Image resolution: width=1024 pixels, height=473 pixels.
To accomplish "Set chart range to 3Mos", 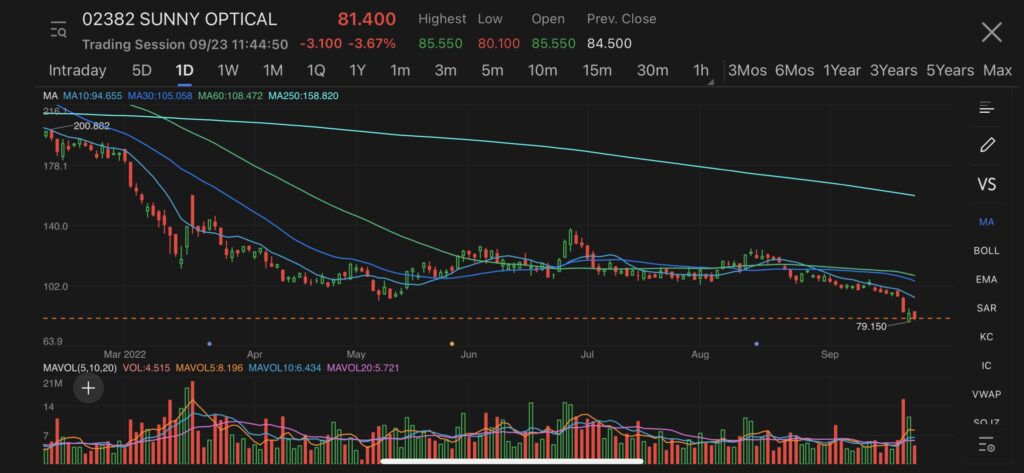I will click(747, 70).
